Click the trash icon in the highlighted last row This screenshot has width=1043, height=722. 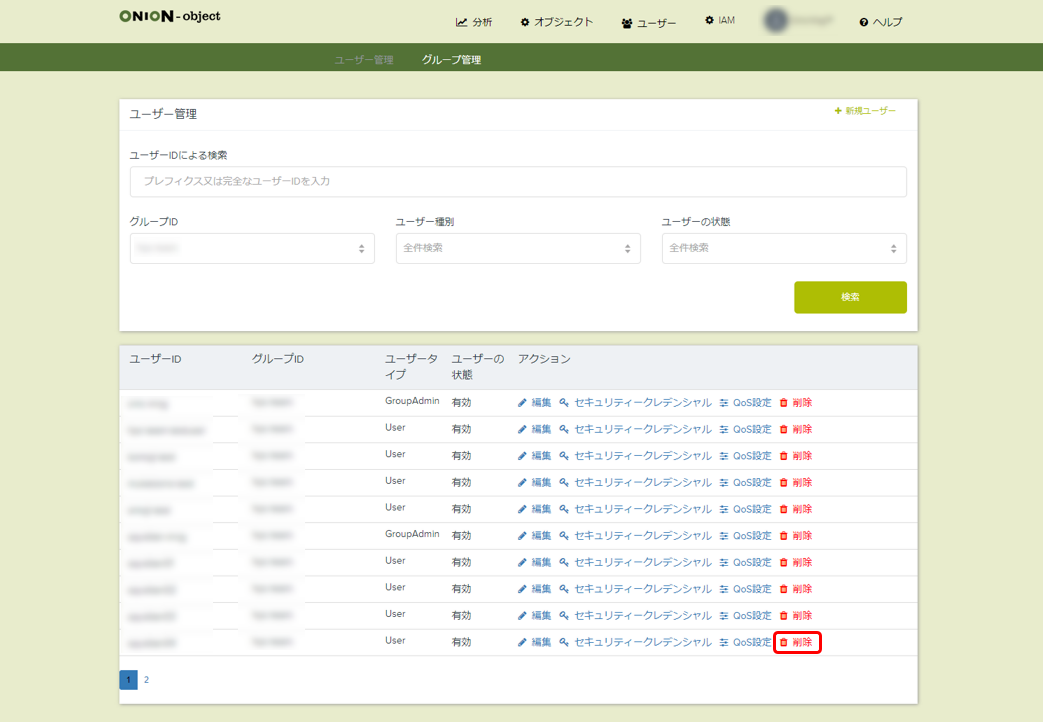coord(784,642)
